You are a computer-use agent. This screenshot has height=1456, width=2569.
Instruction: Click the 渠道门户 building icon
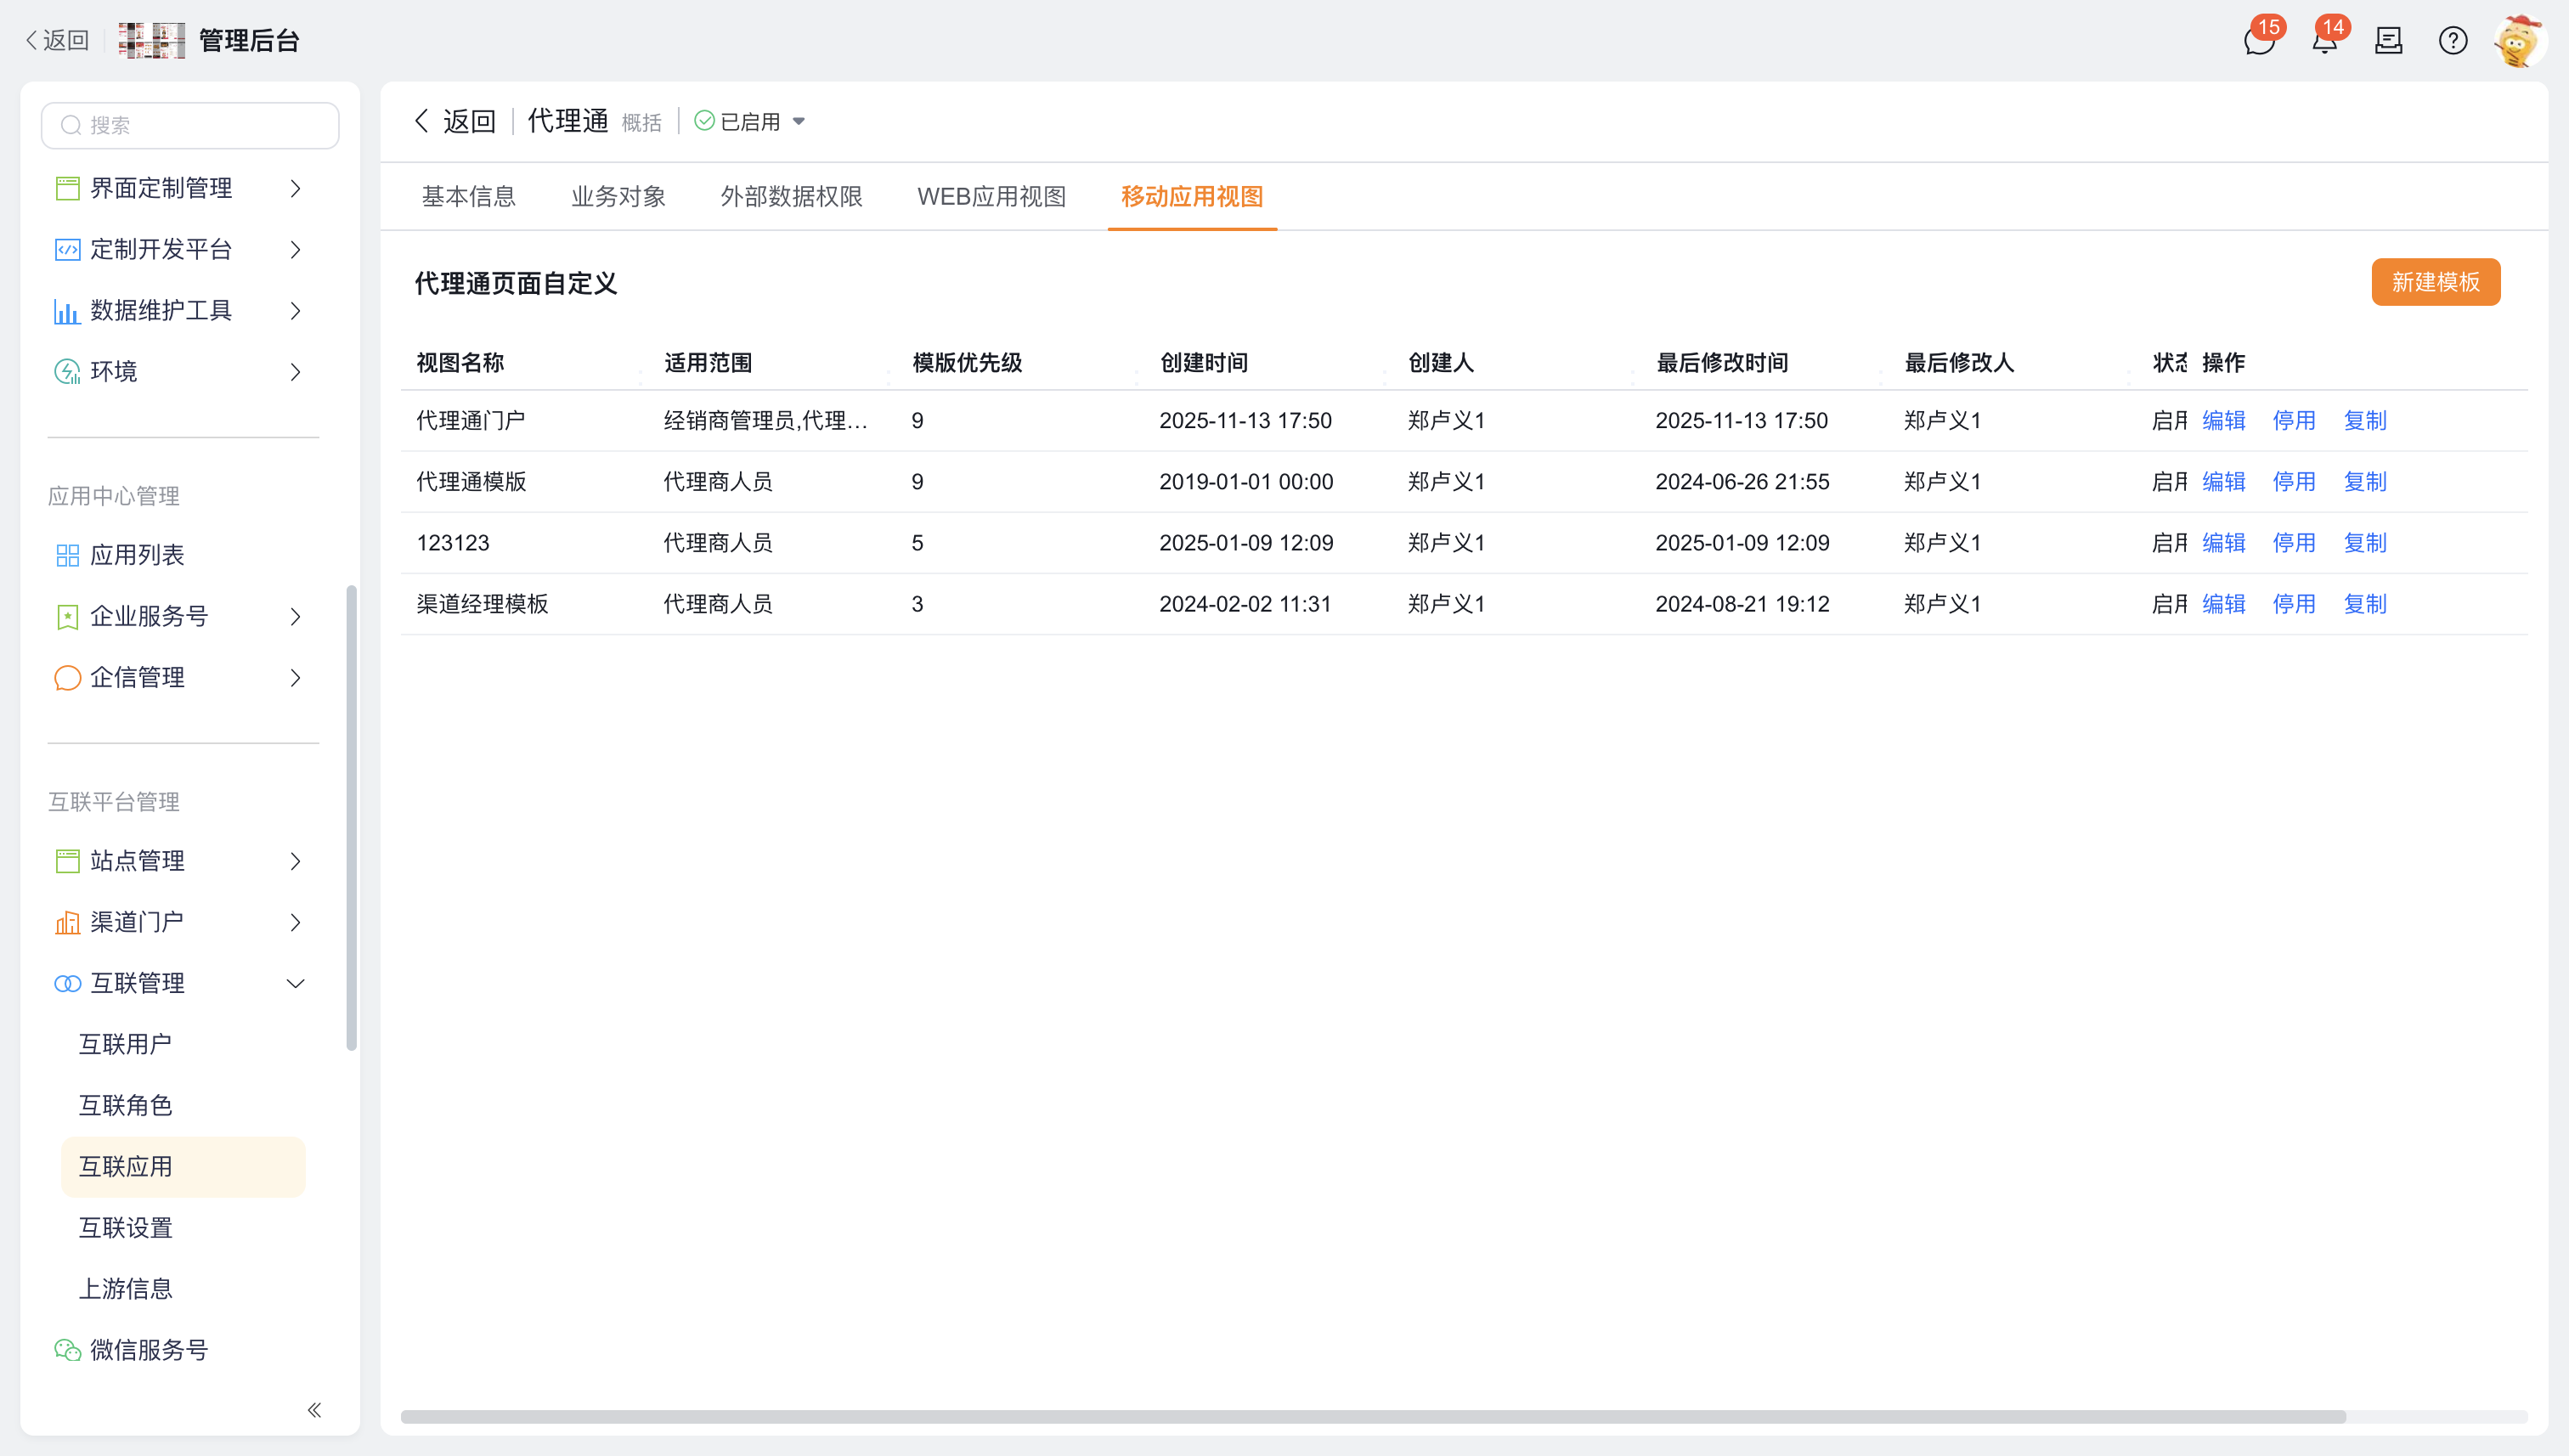tap(67, 922)
